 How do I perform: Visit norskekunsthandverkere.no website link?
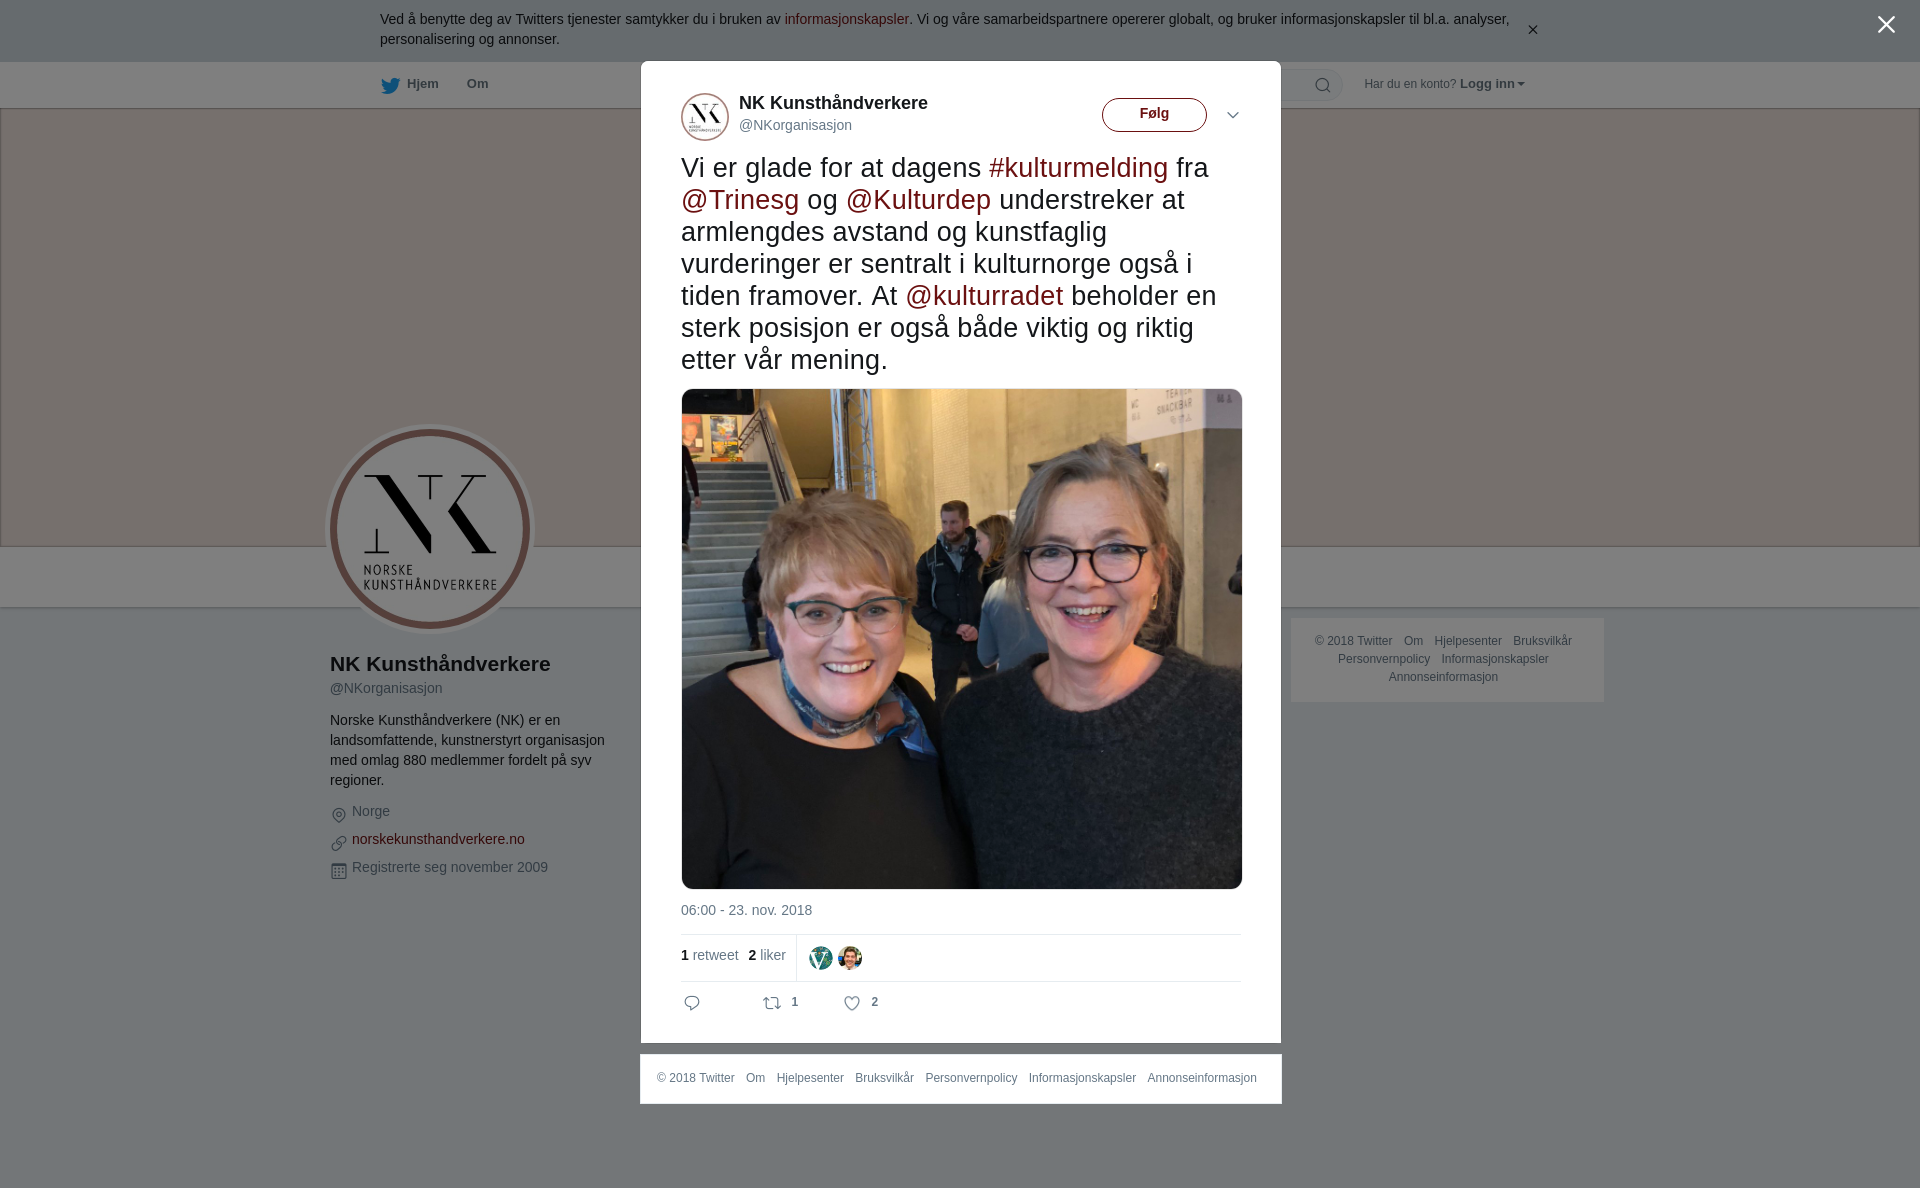(438, 839)
